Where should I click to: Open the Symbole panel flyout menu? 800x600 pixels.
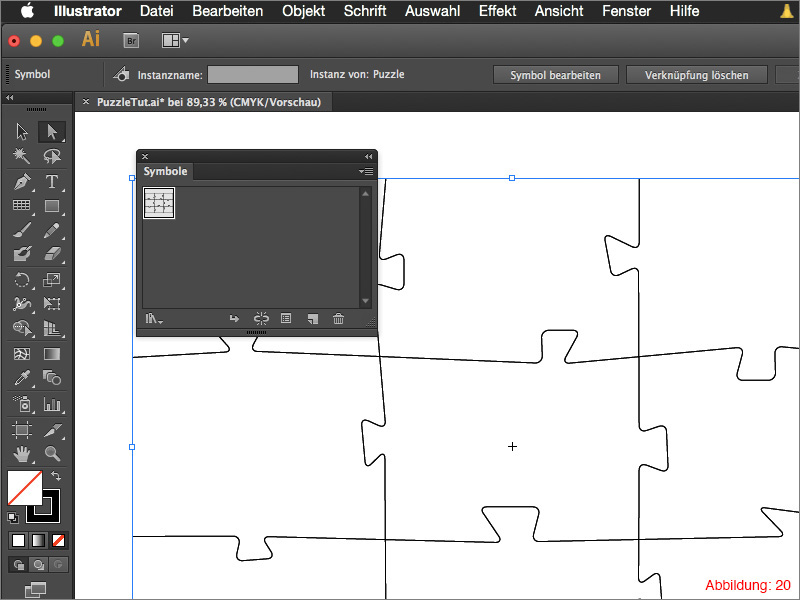pyautogui.click(x=366, y=171)
